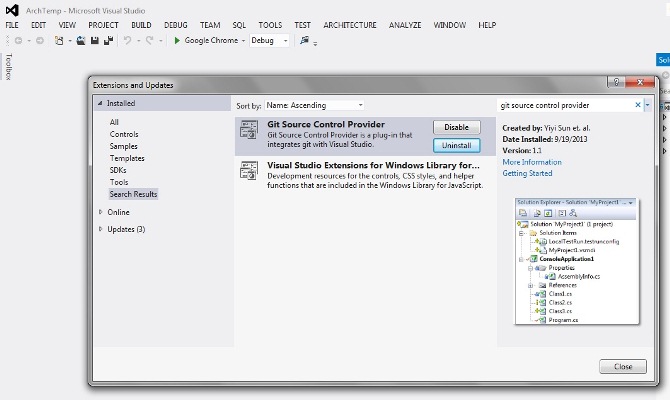
Task: Select the SDKs category
Action: (118, 170)
